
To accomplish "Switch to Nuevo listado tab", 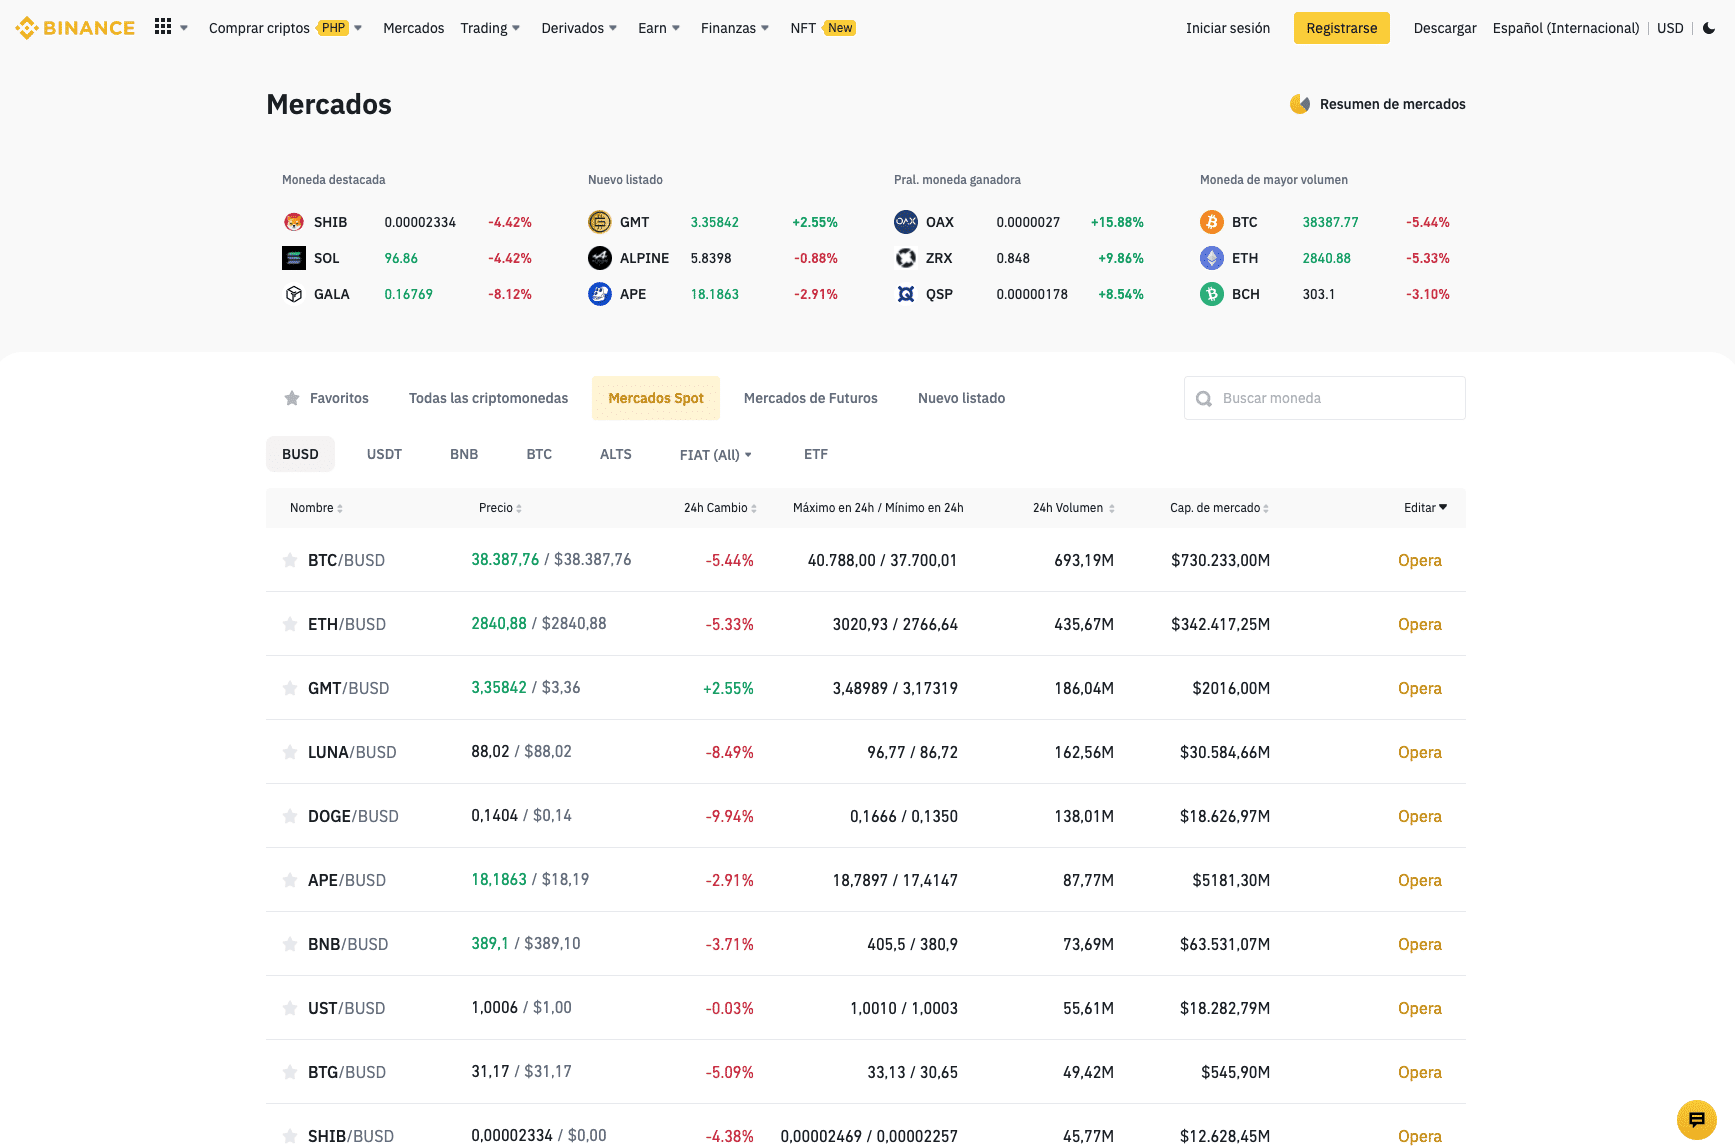I will [x=961, y=398].
